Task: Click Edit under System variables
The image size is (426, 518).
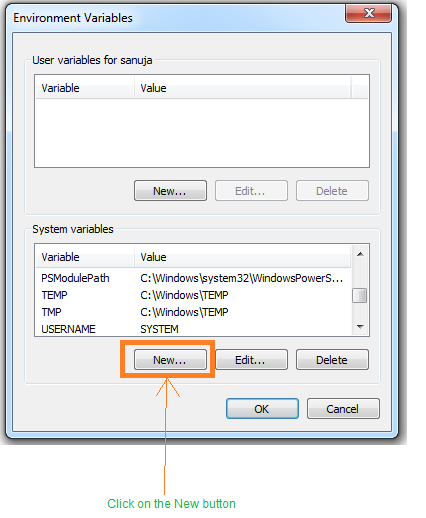Action: 251,360
